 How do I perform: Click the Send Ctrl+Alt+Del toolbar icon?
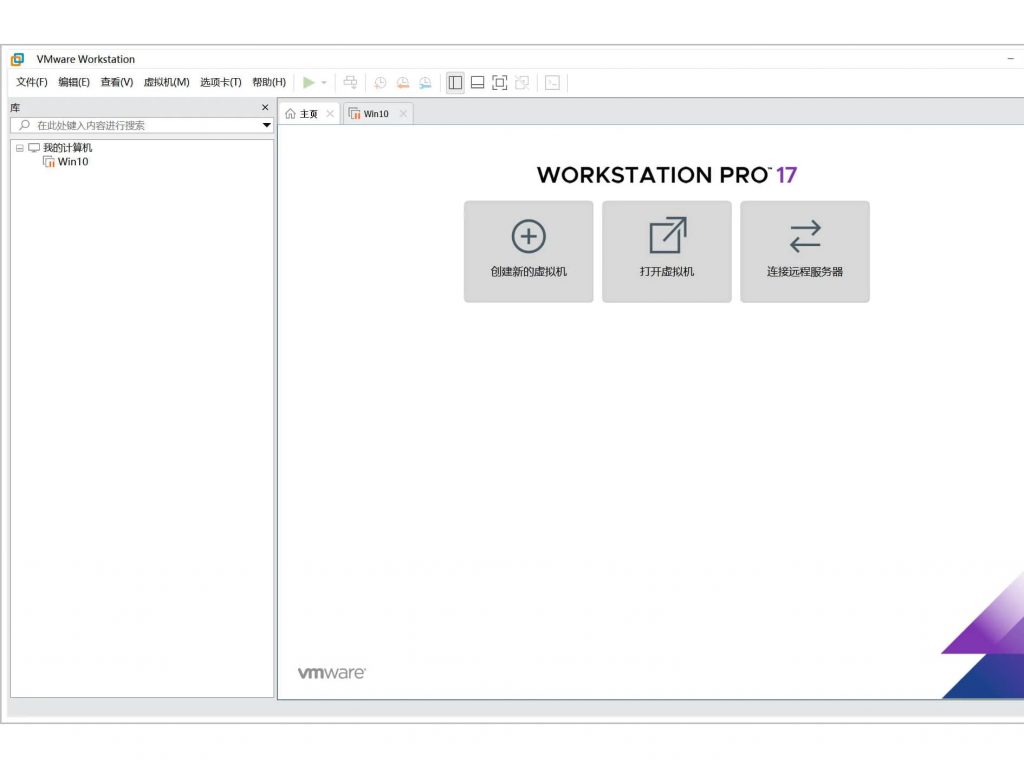click(x=350, y=83)
